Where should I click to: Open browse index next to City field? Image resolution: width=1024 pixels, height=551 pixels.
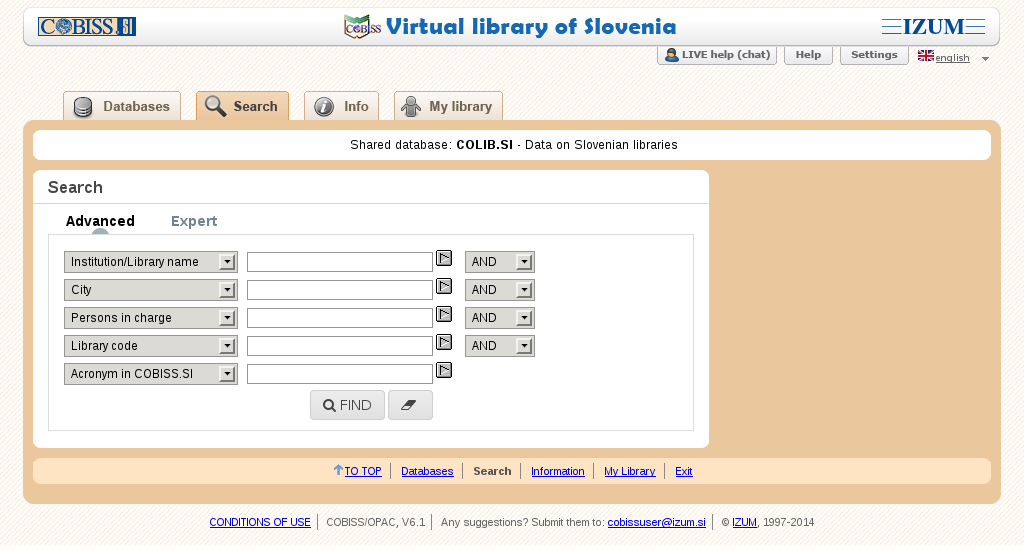tap(445, 287)
